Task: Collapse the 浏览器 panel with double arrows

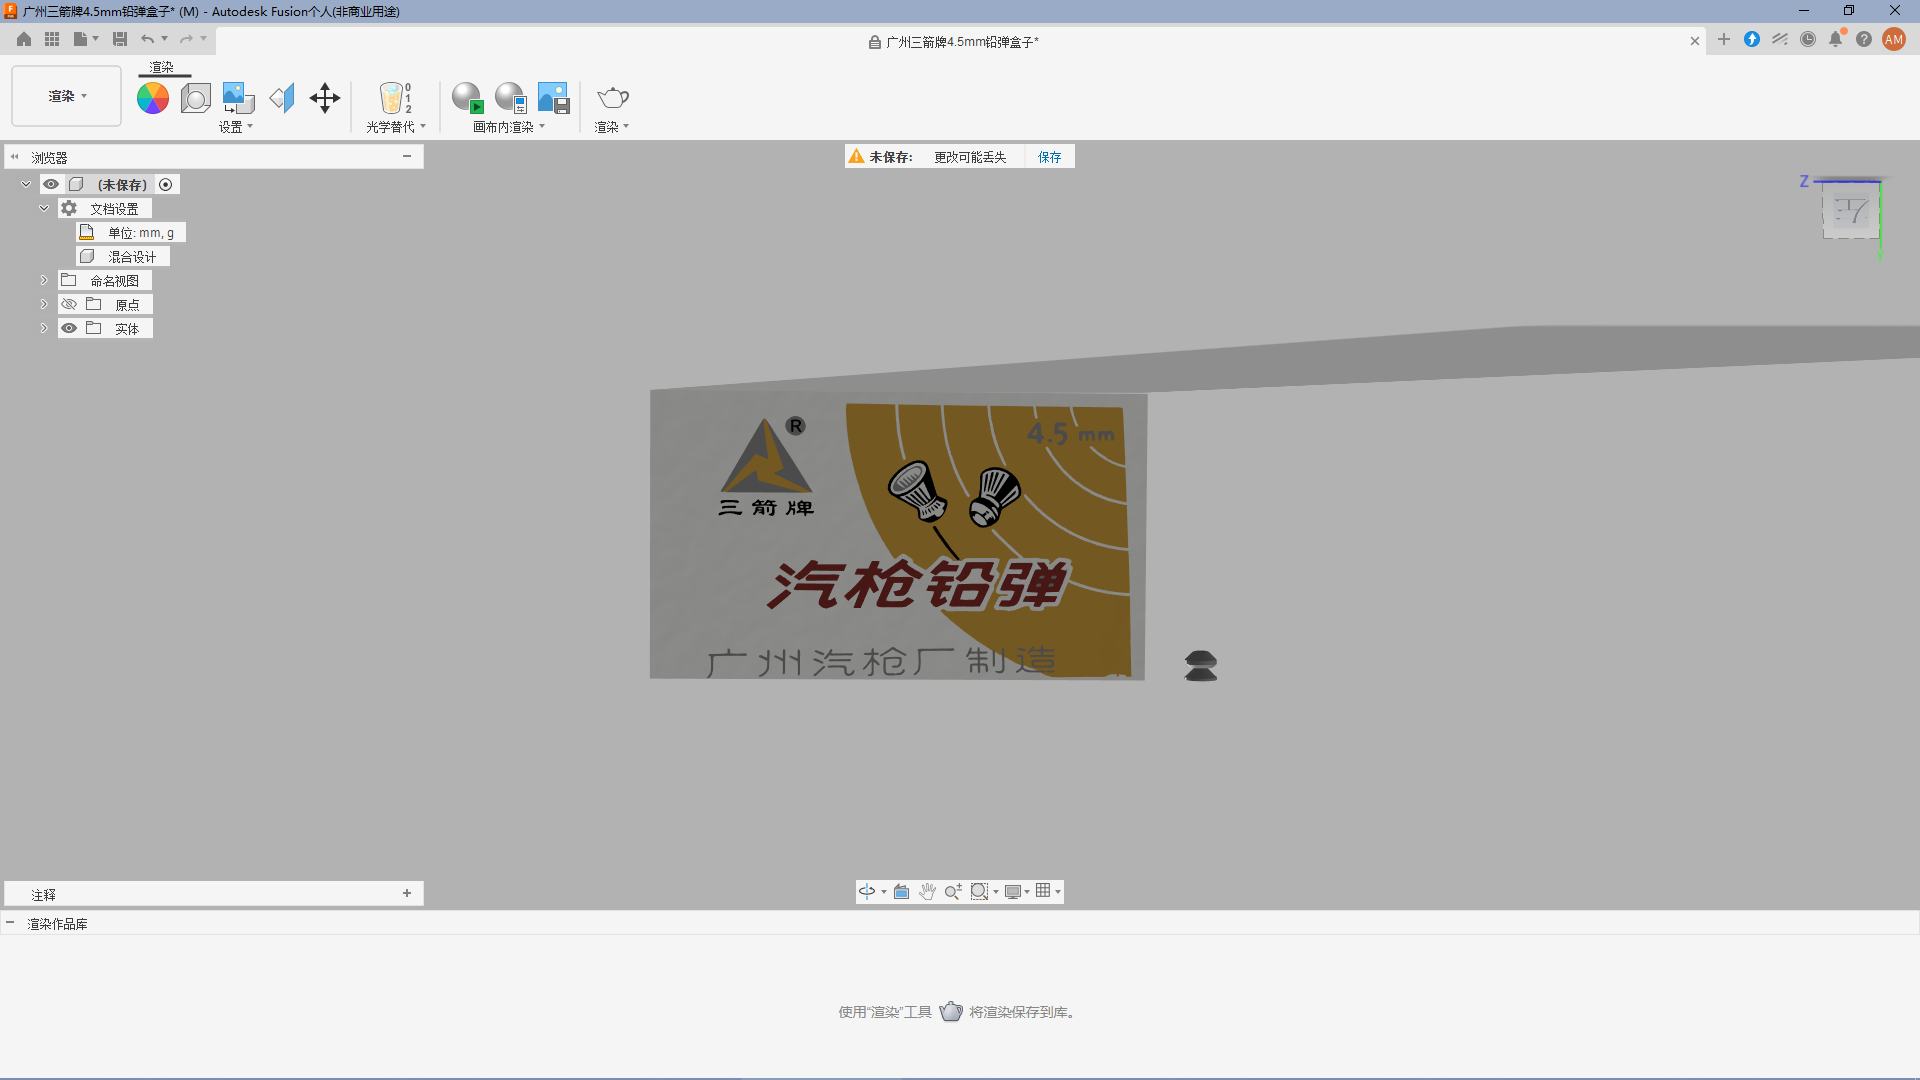Action: coord(15,157)
